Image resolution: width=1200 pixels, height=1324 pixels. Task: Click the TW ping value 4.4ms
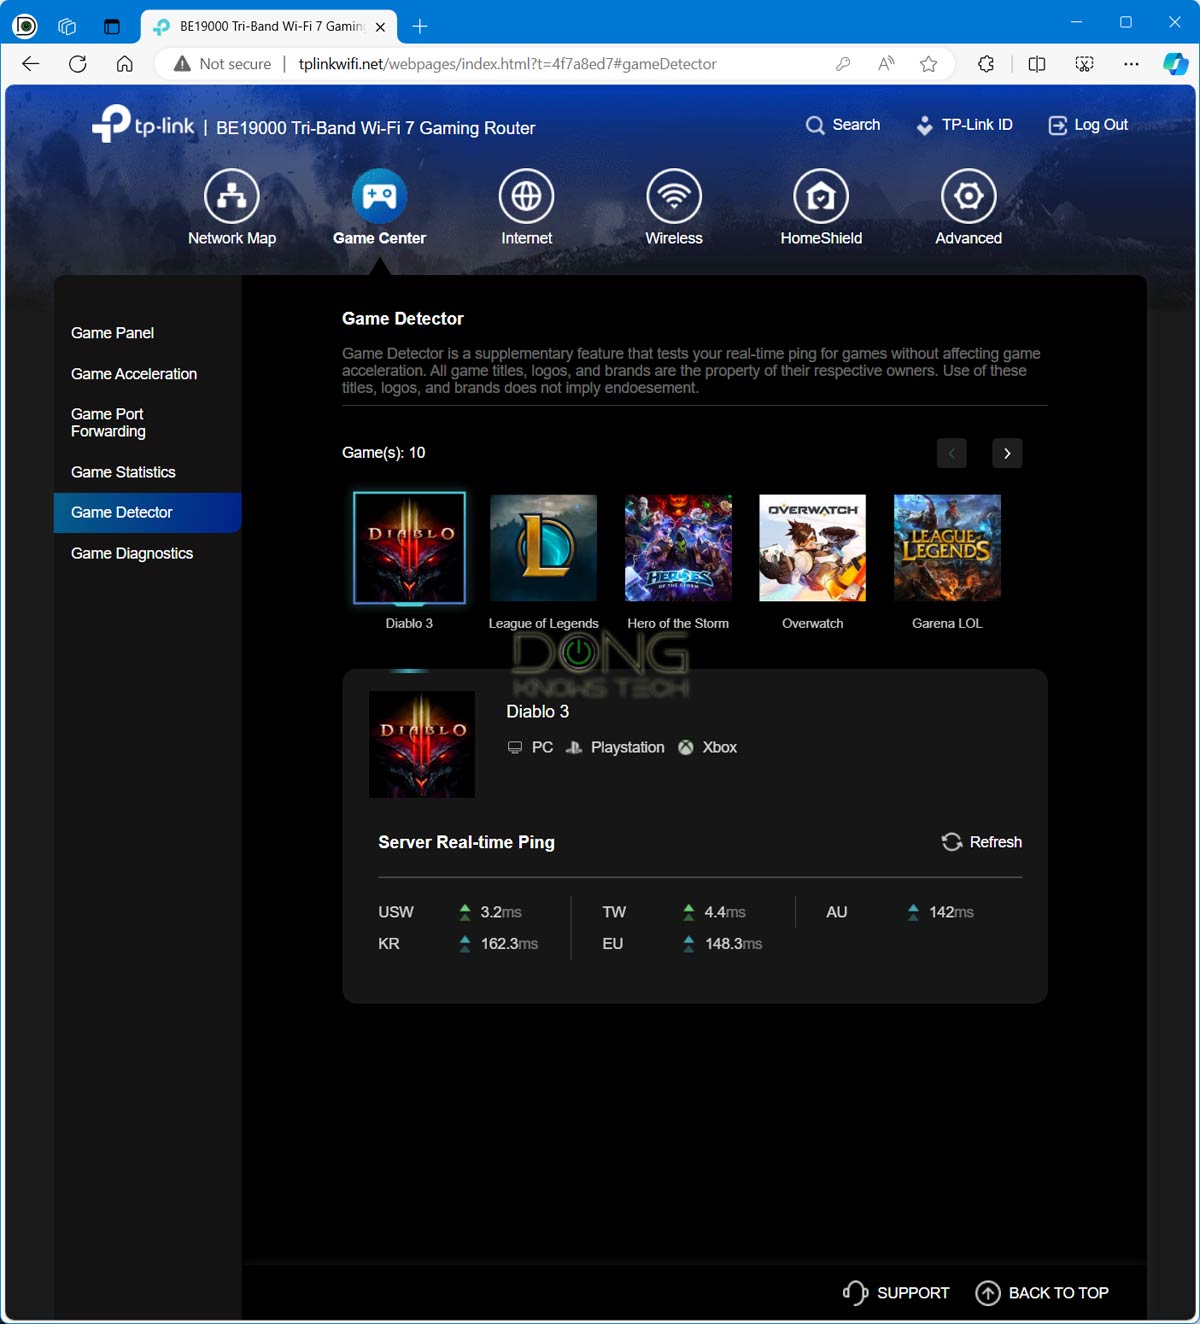coord(725,912)
